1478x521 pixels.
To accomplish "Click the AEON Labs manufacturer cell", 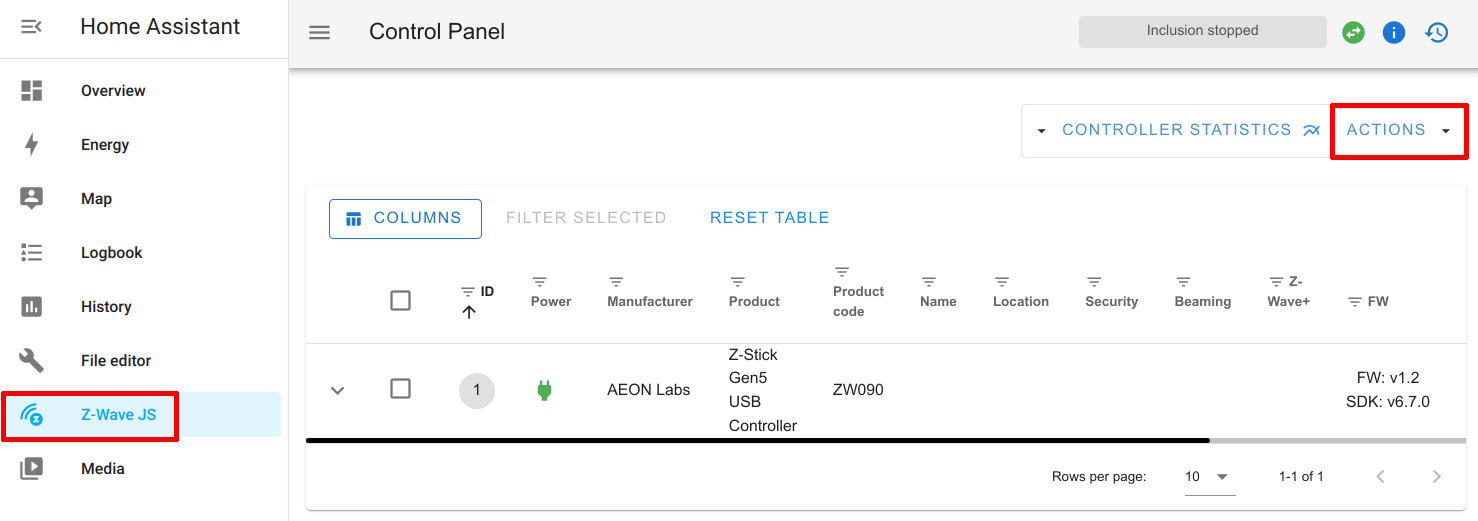I will [648, 390].
